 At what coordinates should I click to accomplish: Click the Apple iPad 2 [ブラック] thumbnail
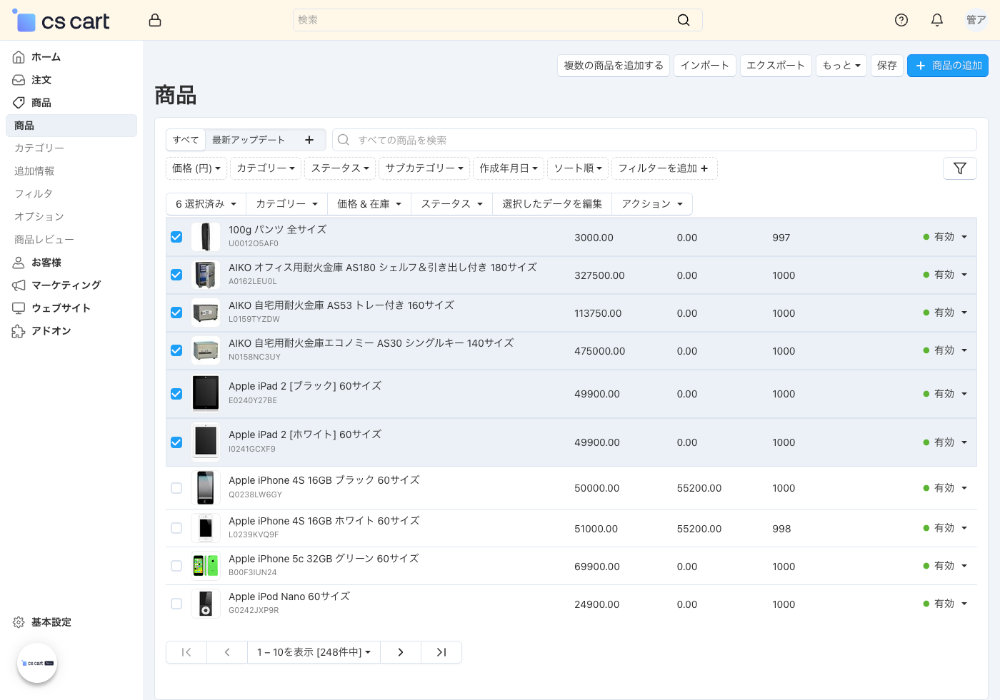[205, 393]
